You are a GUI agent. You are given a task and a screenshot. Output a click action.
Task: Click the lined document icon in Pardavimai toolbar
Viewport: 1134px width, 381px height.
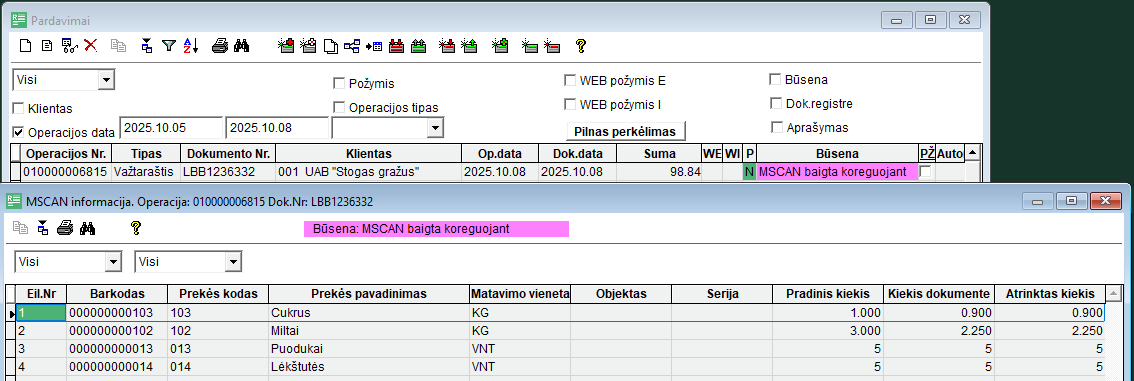tap(47, 46)
